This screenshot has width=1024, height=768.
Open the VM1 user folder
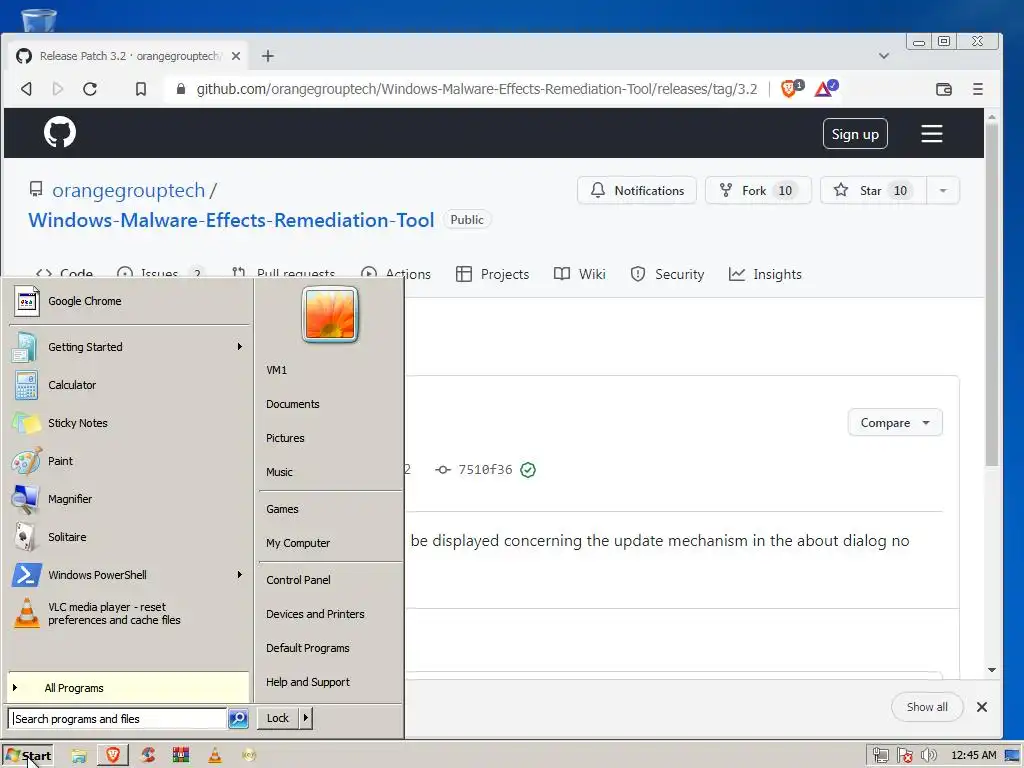pyautogui.click(x=276, y=370)
